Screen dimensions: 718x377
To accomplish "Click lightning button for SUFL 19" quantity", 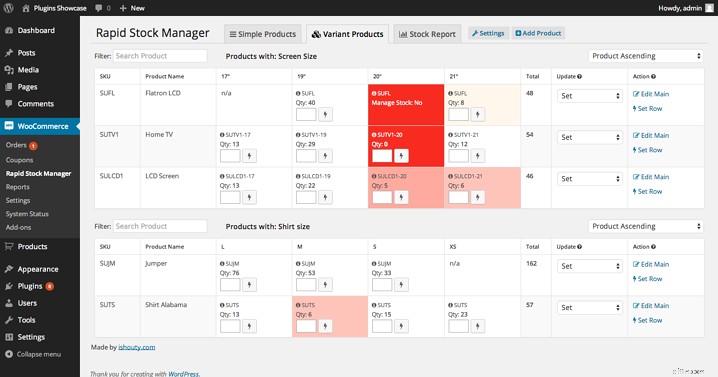I will (x=325, y=114).
